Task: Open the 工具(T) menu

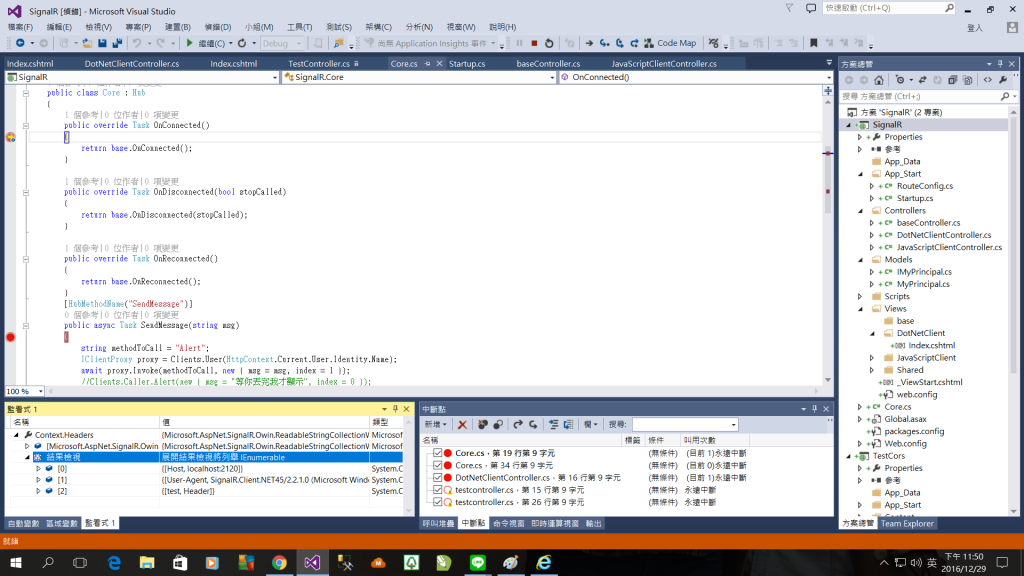Action: point(300,27)
